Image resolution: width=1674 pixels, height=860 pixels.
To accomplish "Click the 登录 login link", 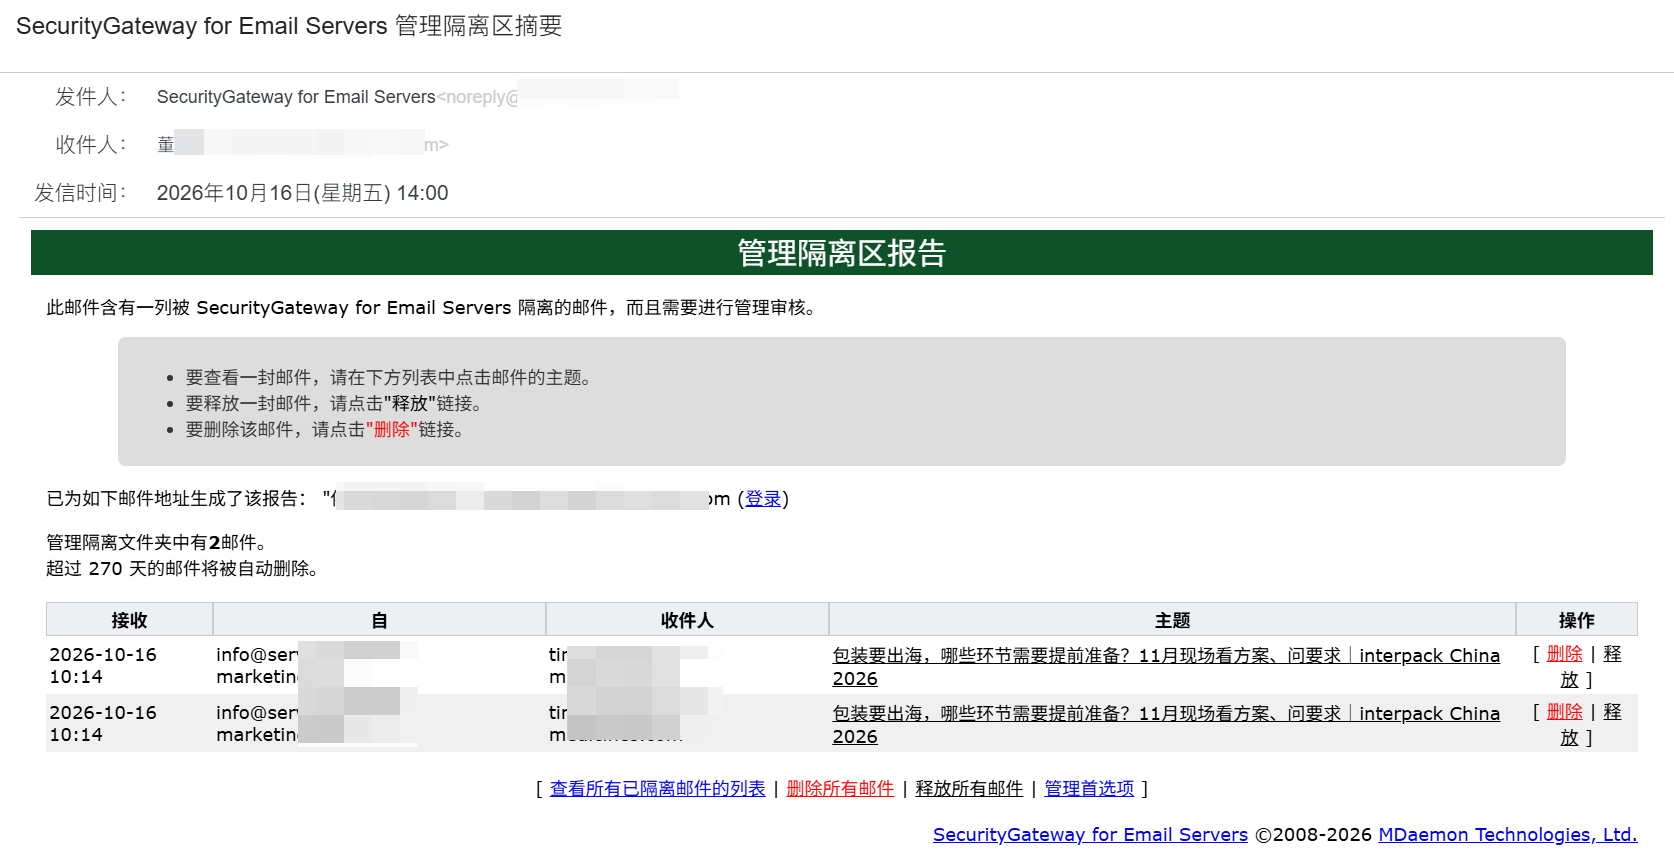I will click(x=763, y=499).
